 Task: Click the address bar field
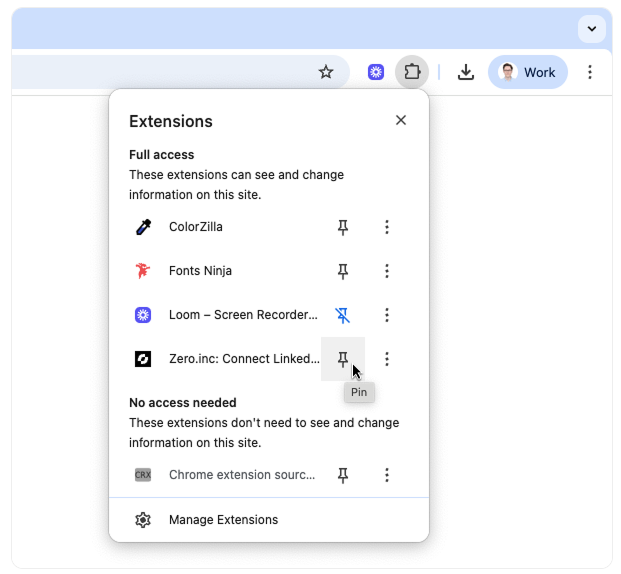pos(180,72)
